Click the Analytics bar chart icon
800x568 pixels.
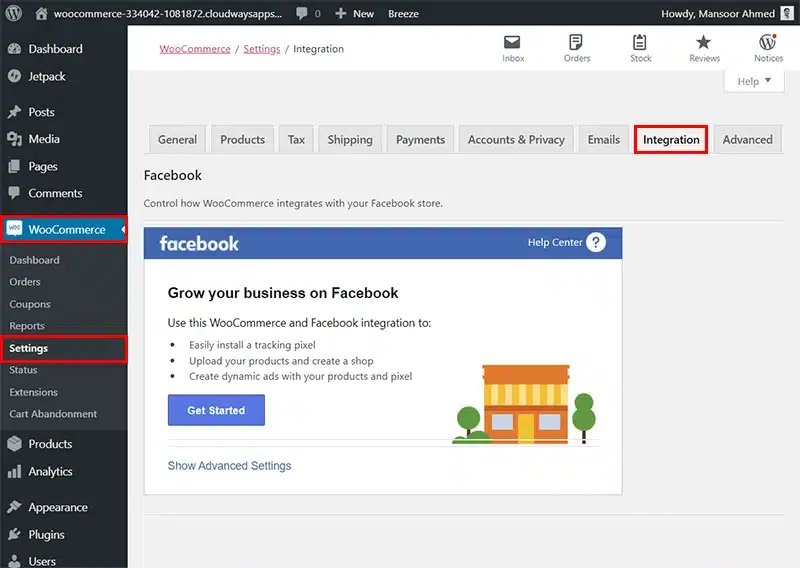pos(15,471)
